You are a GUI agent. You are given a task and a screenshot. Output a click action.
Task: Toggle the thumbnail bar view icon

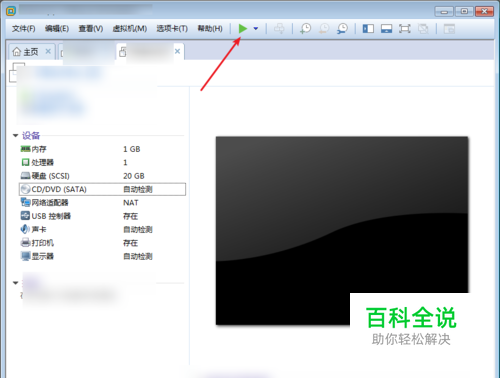coord(386,29)
